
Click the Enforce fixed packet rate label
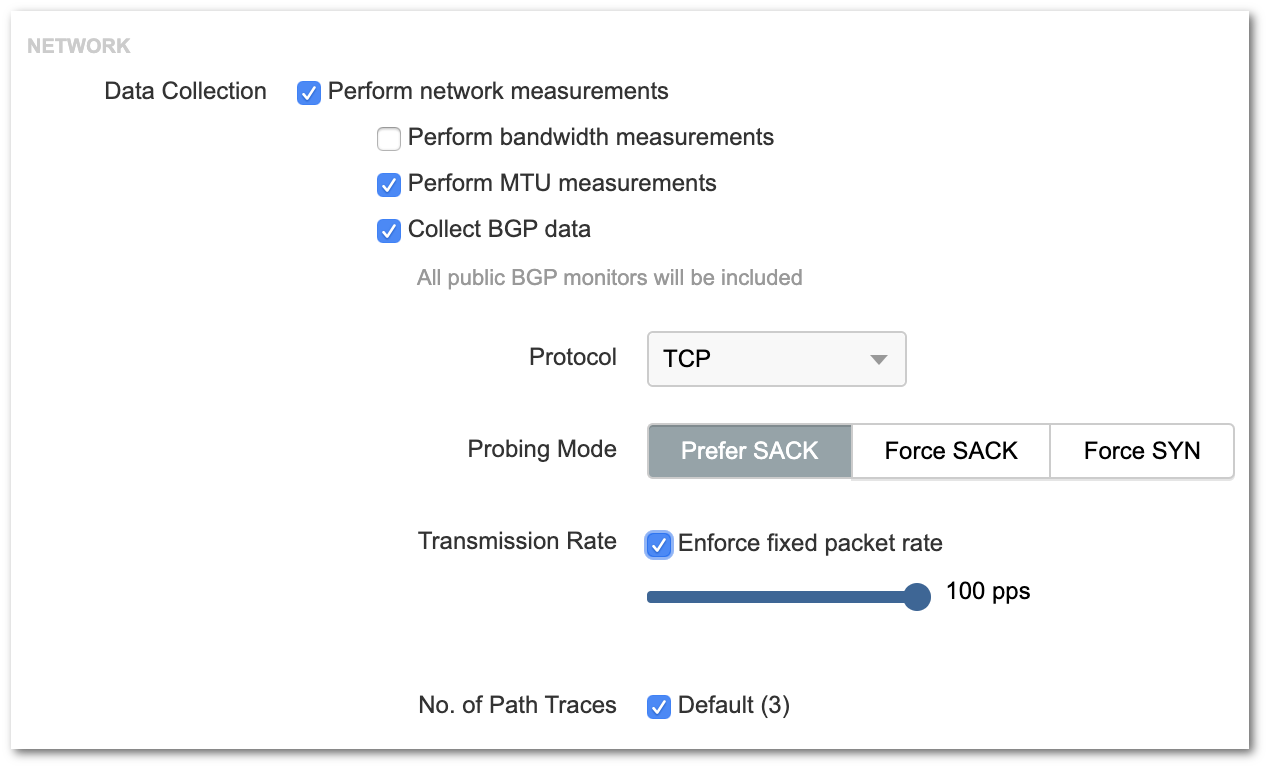(x=810, y=543)
